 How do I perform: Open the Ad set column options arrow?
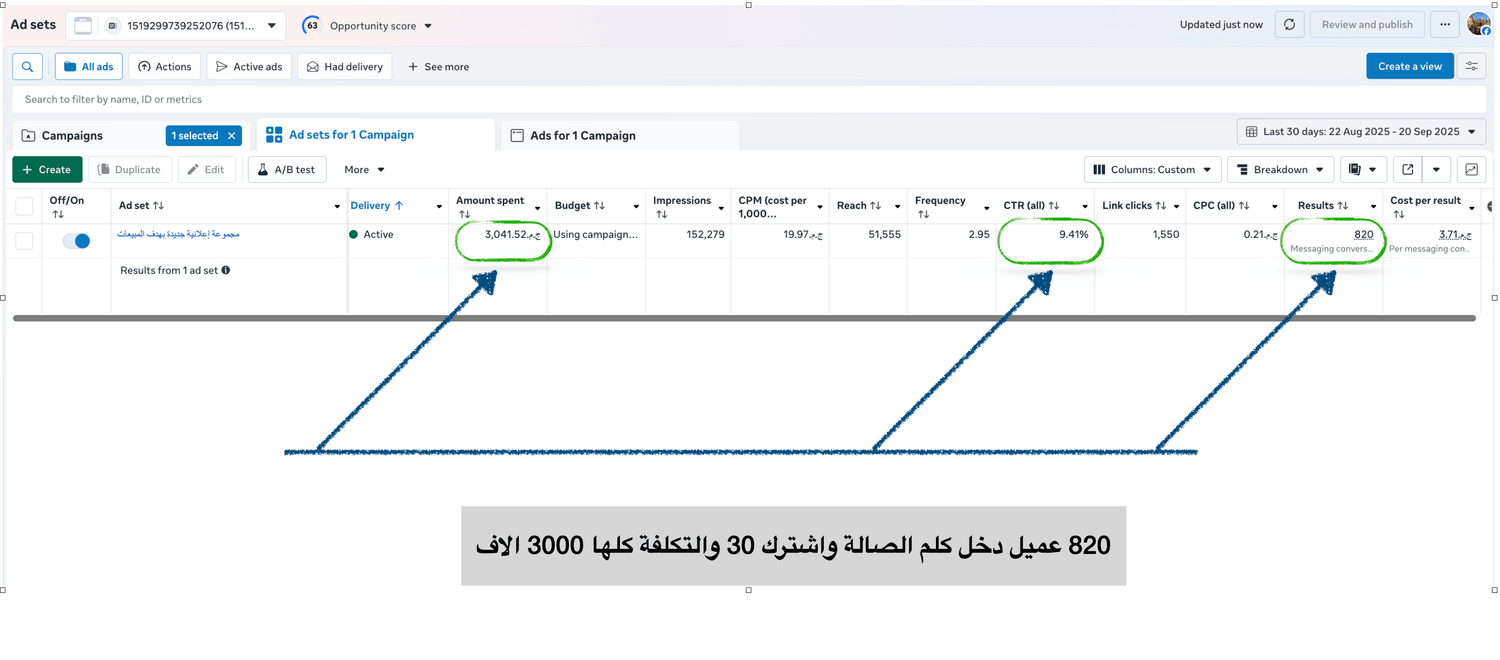337,207
